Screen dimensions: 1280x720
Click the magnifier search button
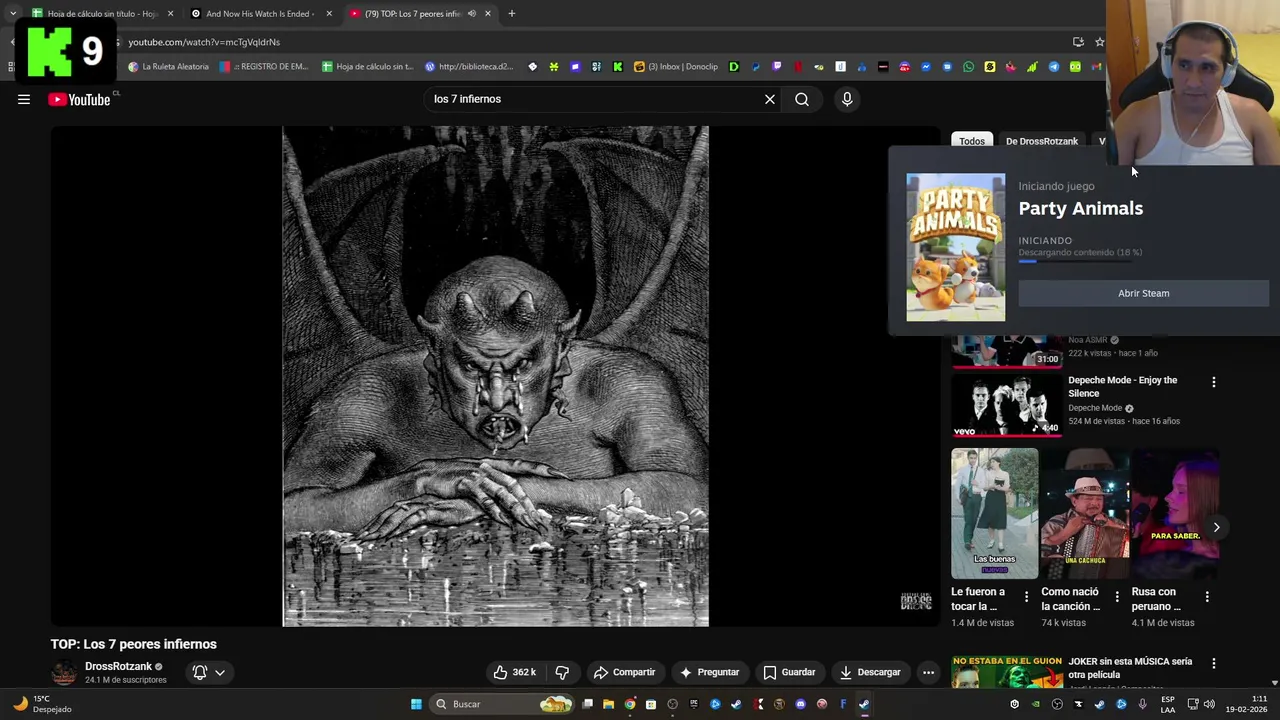[x=802, y=99]
